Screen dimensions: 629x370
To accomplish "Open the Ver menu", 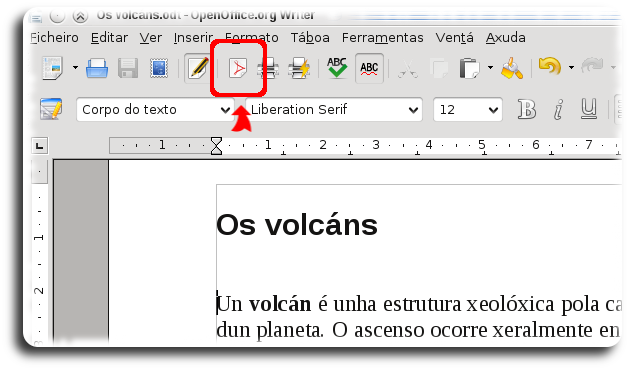I will click(150, 38).
